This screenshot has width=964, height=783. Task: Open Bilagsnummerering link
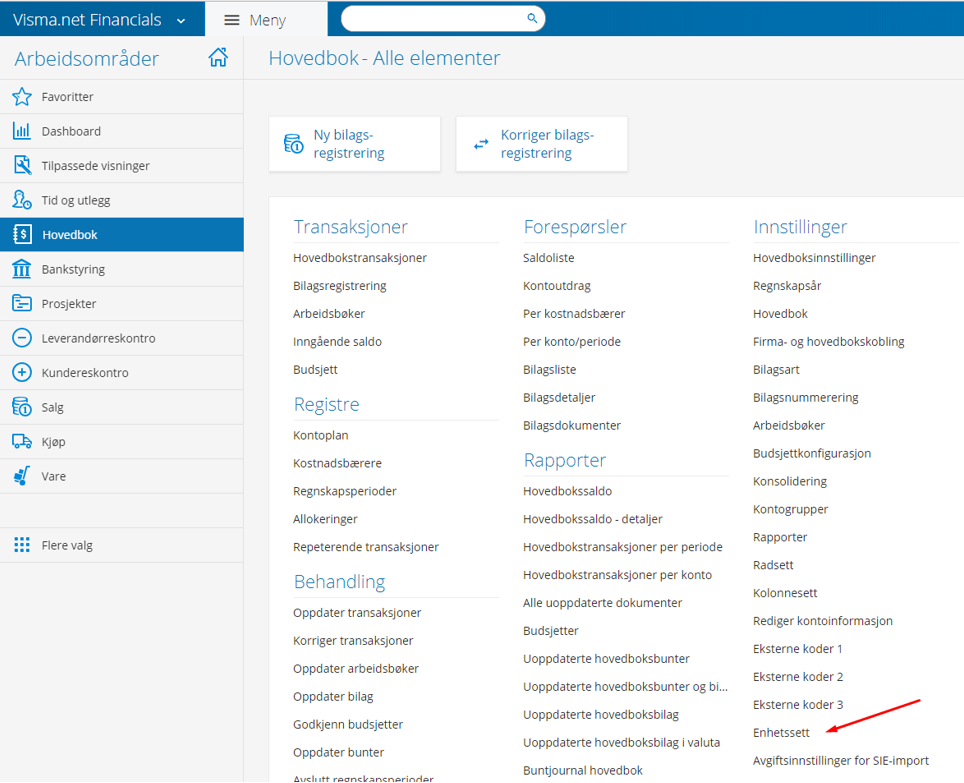click(805, 398)
